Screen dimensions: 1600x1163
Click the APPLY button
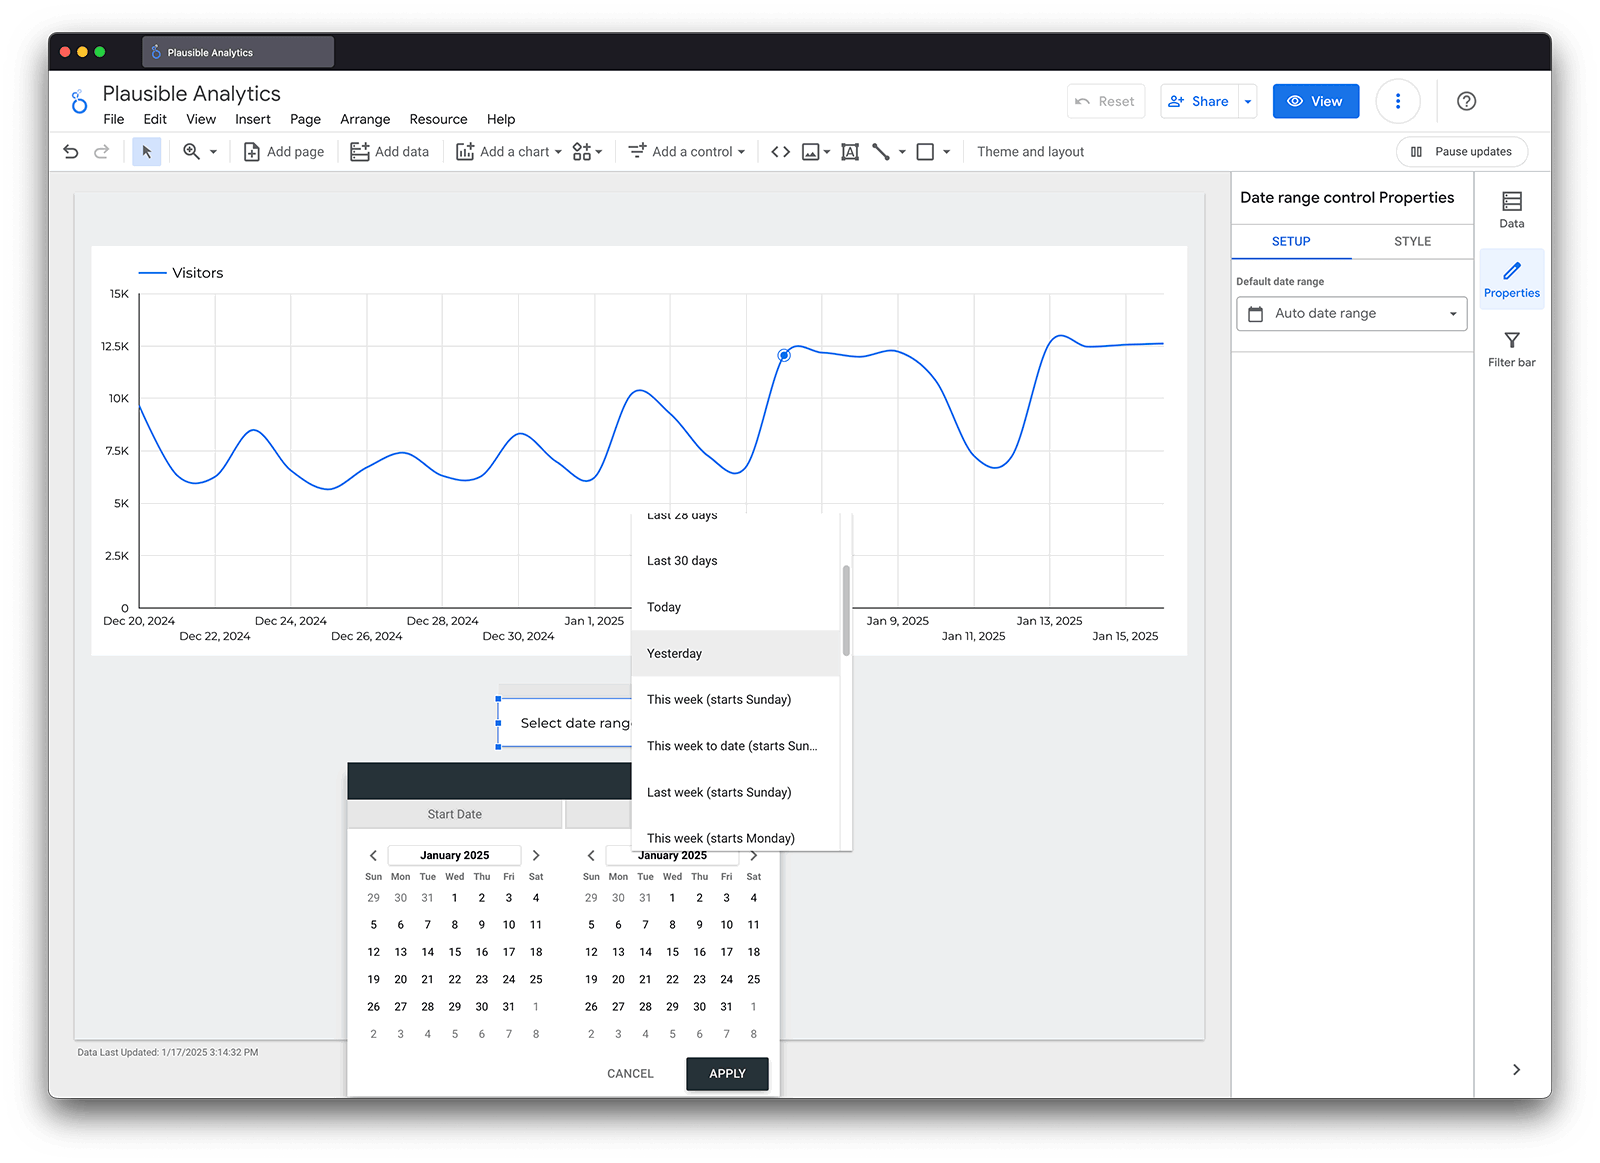coord(727,1073)
